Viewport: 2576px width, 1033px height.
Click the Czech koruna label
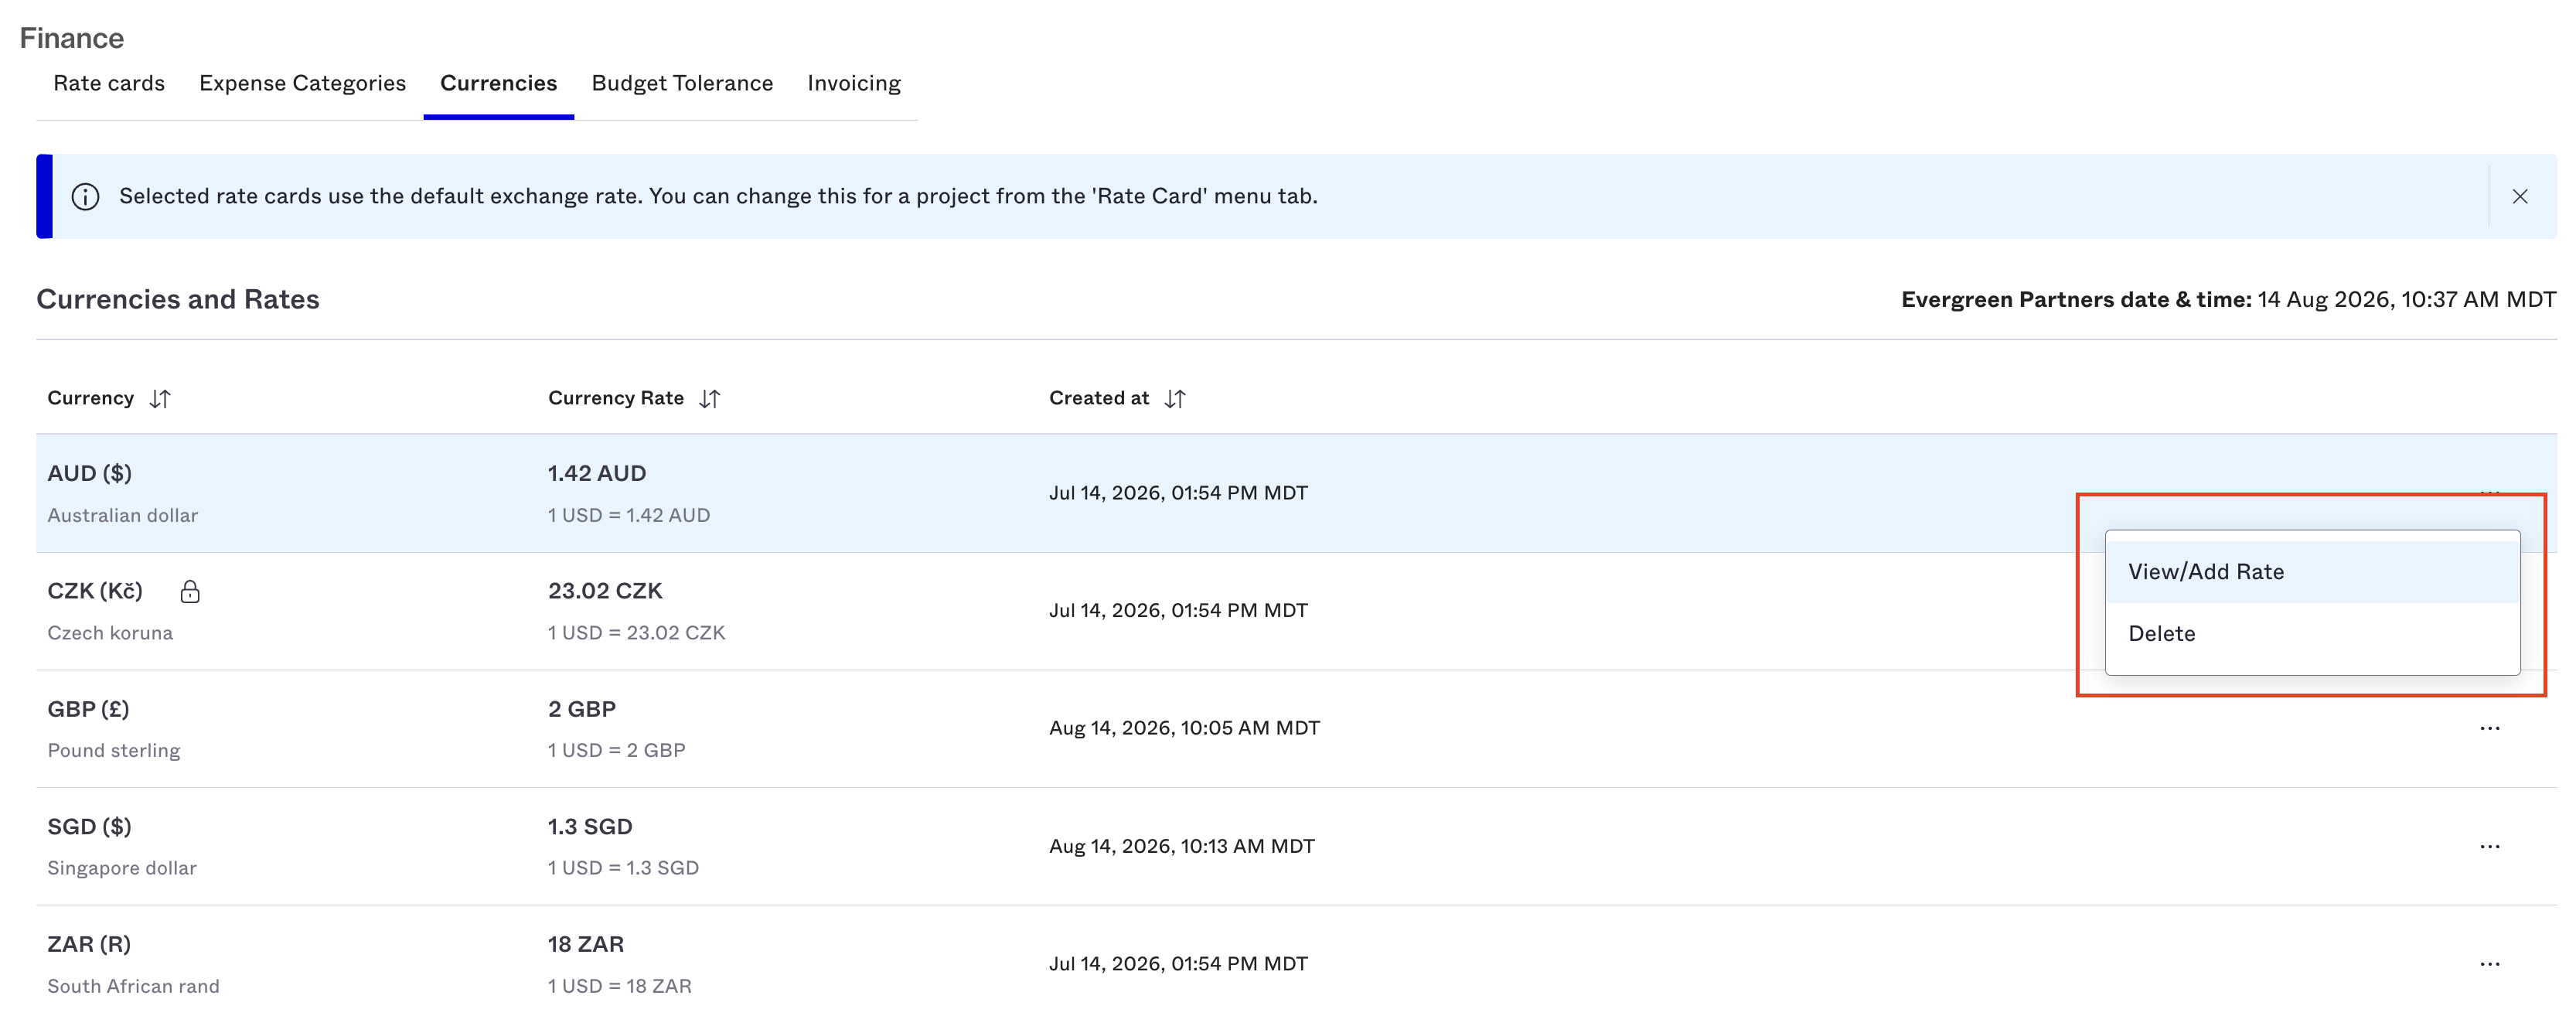pyautogui.click(x=110, y=633)
